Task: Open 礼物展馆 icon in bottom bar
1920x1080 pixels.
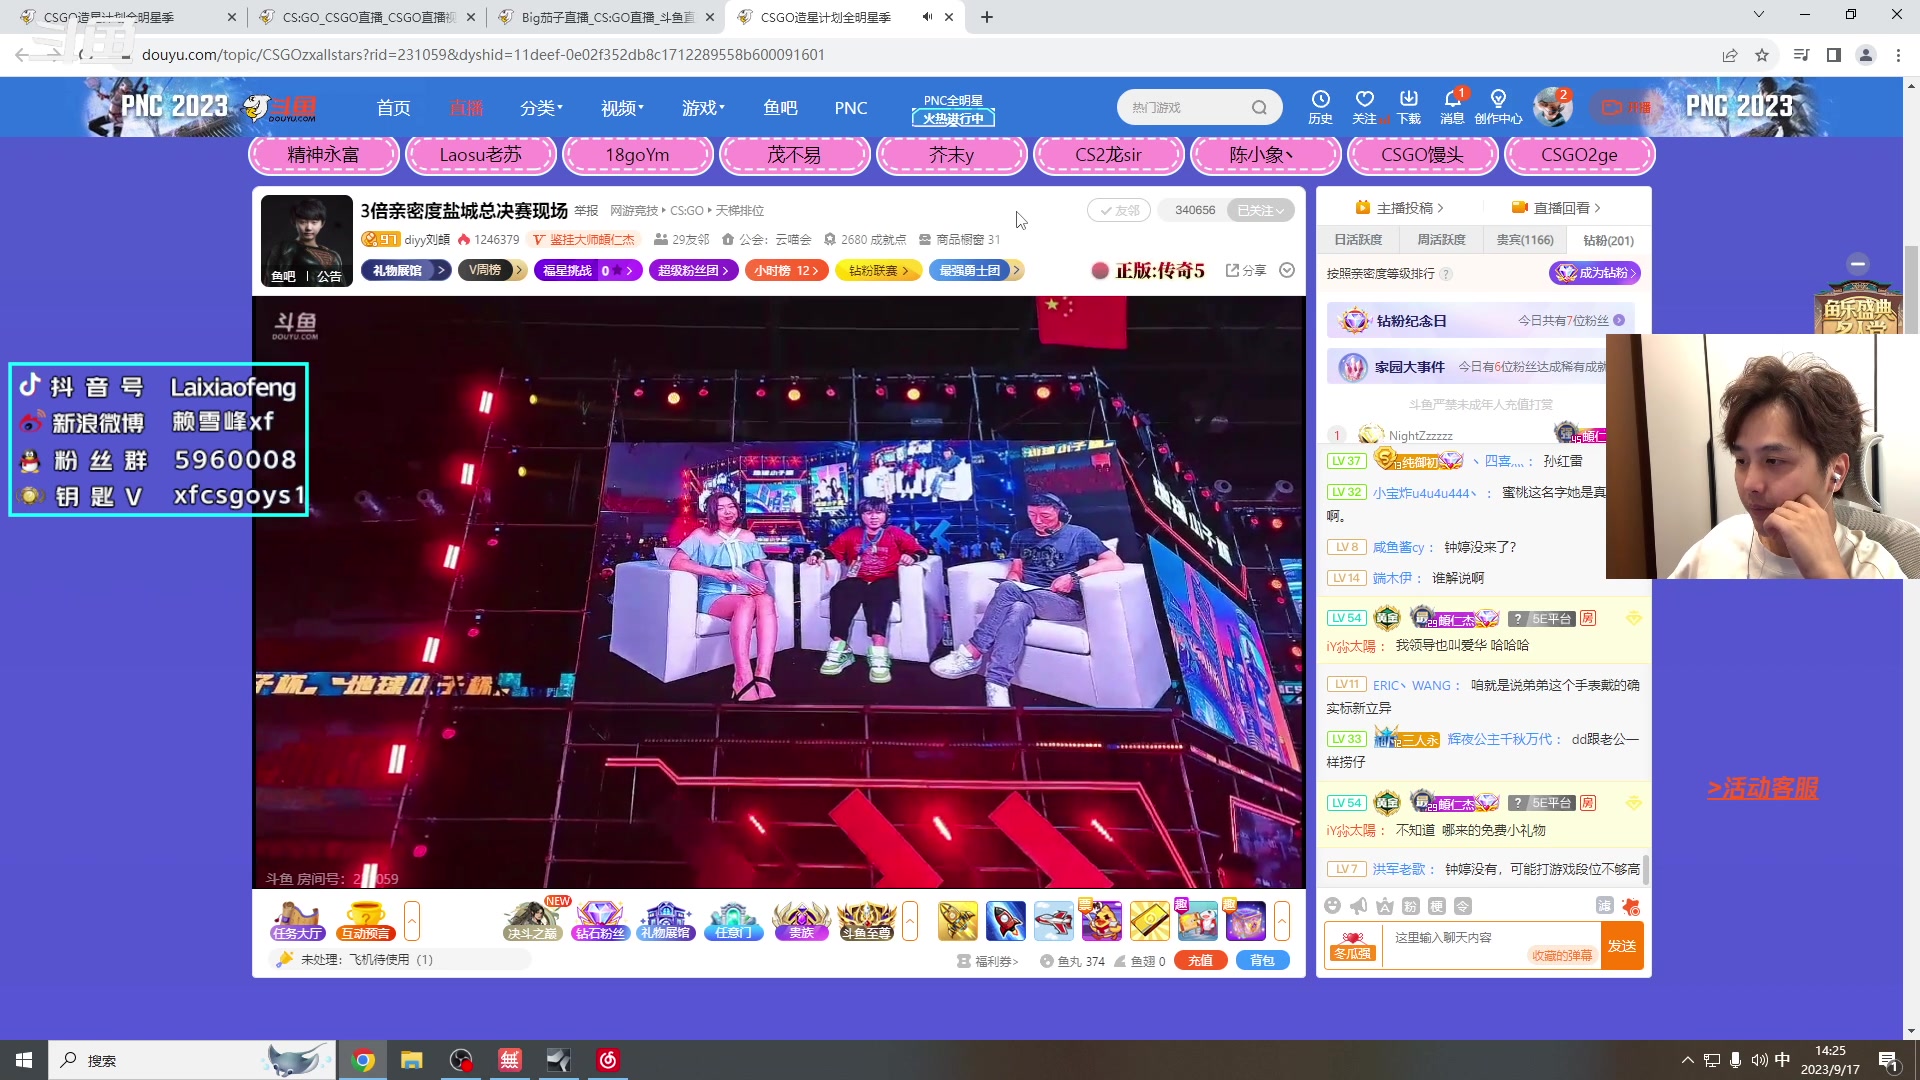Action: coord(666,921)
